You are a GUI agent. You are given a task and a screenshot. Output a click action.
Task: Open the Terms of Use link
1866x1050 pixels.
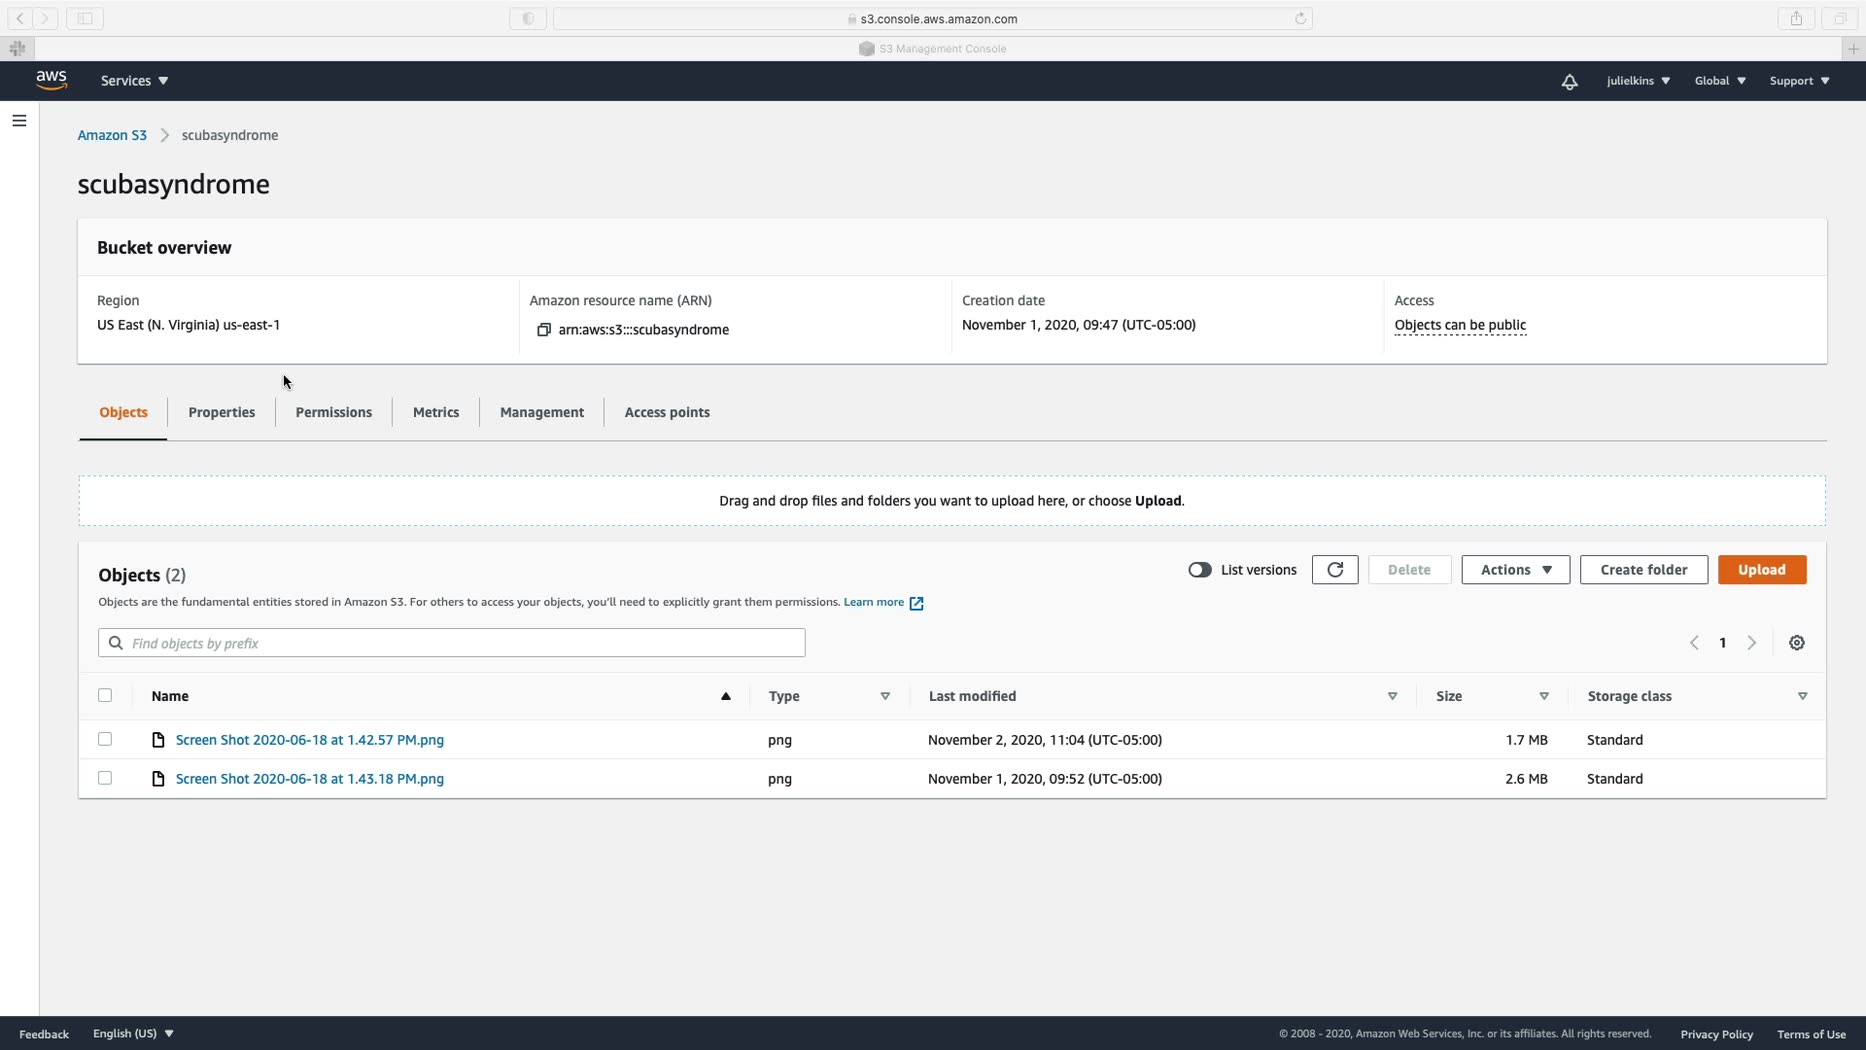tap(1811, 1034)
